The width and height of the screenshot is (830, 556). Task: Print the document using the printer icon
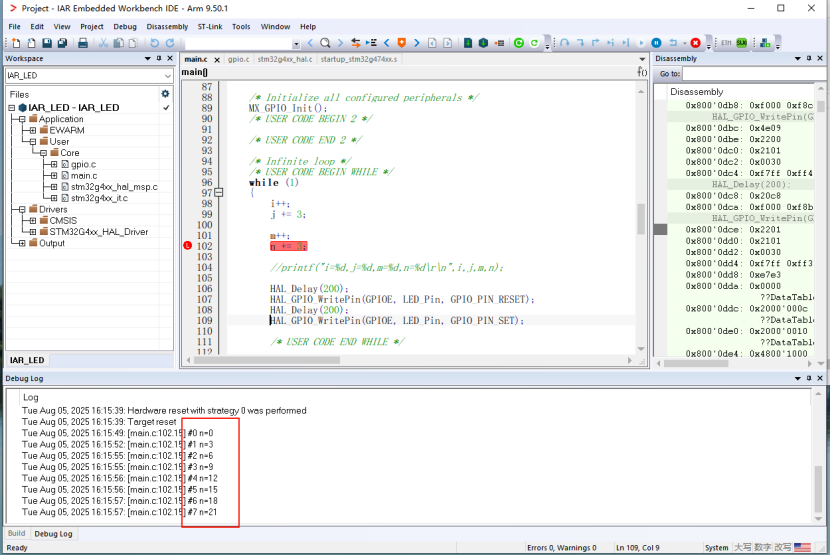[x=83, y=43]
